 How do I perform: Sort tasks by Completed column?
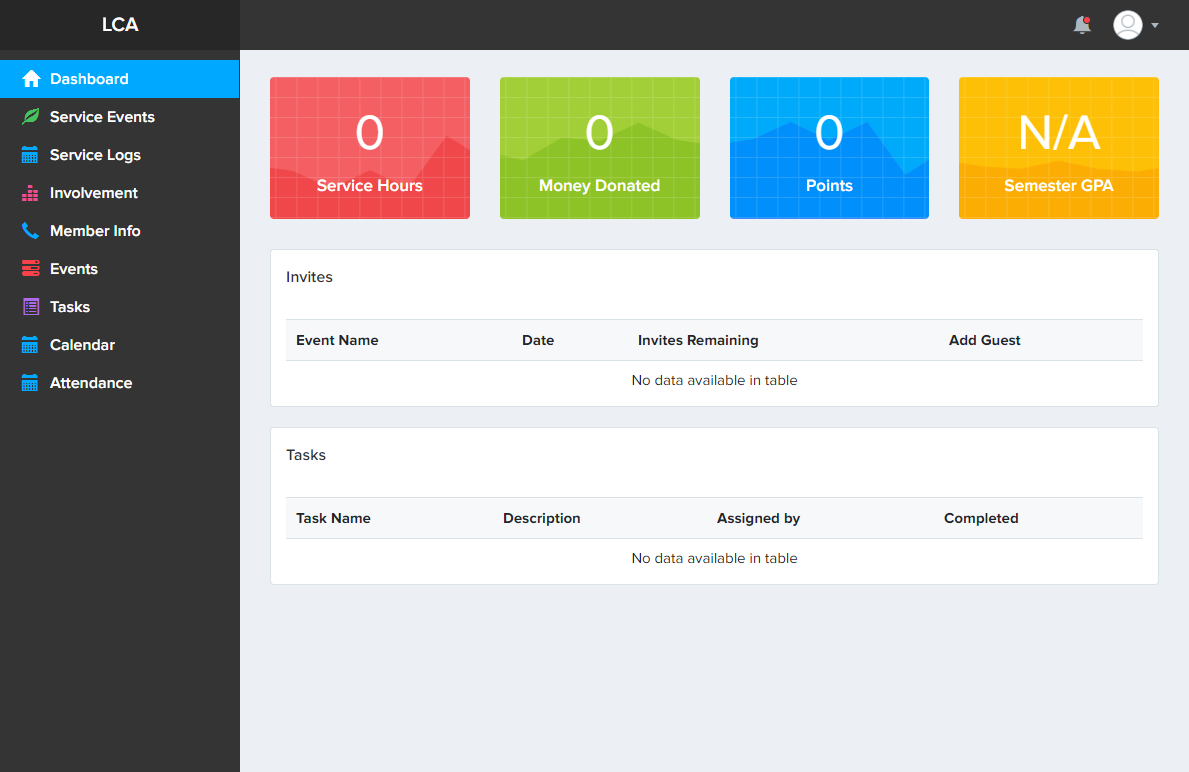click(1038, 518)
